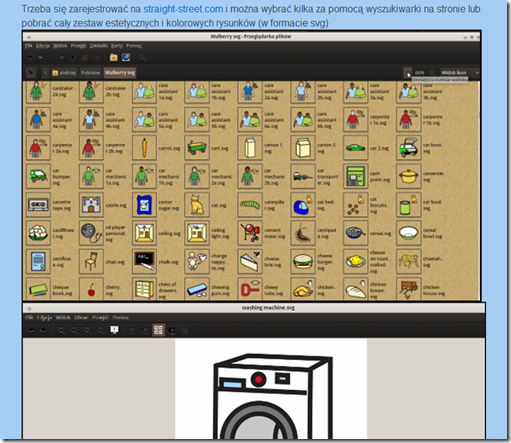
Task: Select the cement mixer.svg file icon
Action: 250,233
